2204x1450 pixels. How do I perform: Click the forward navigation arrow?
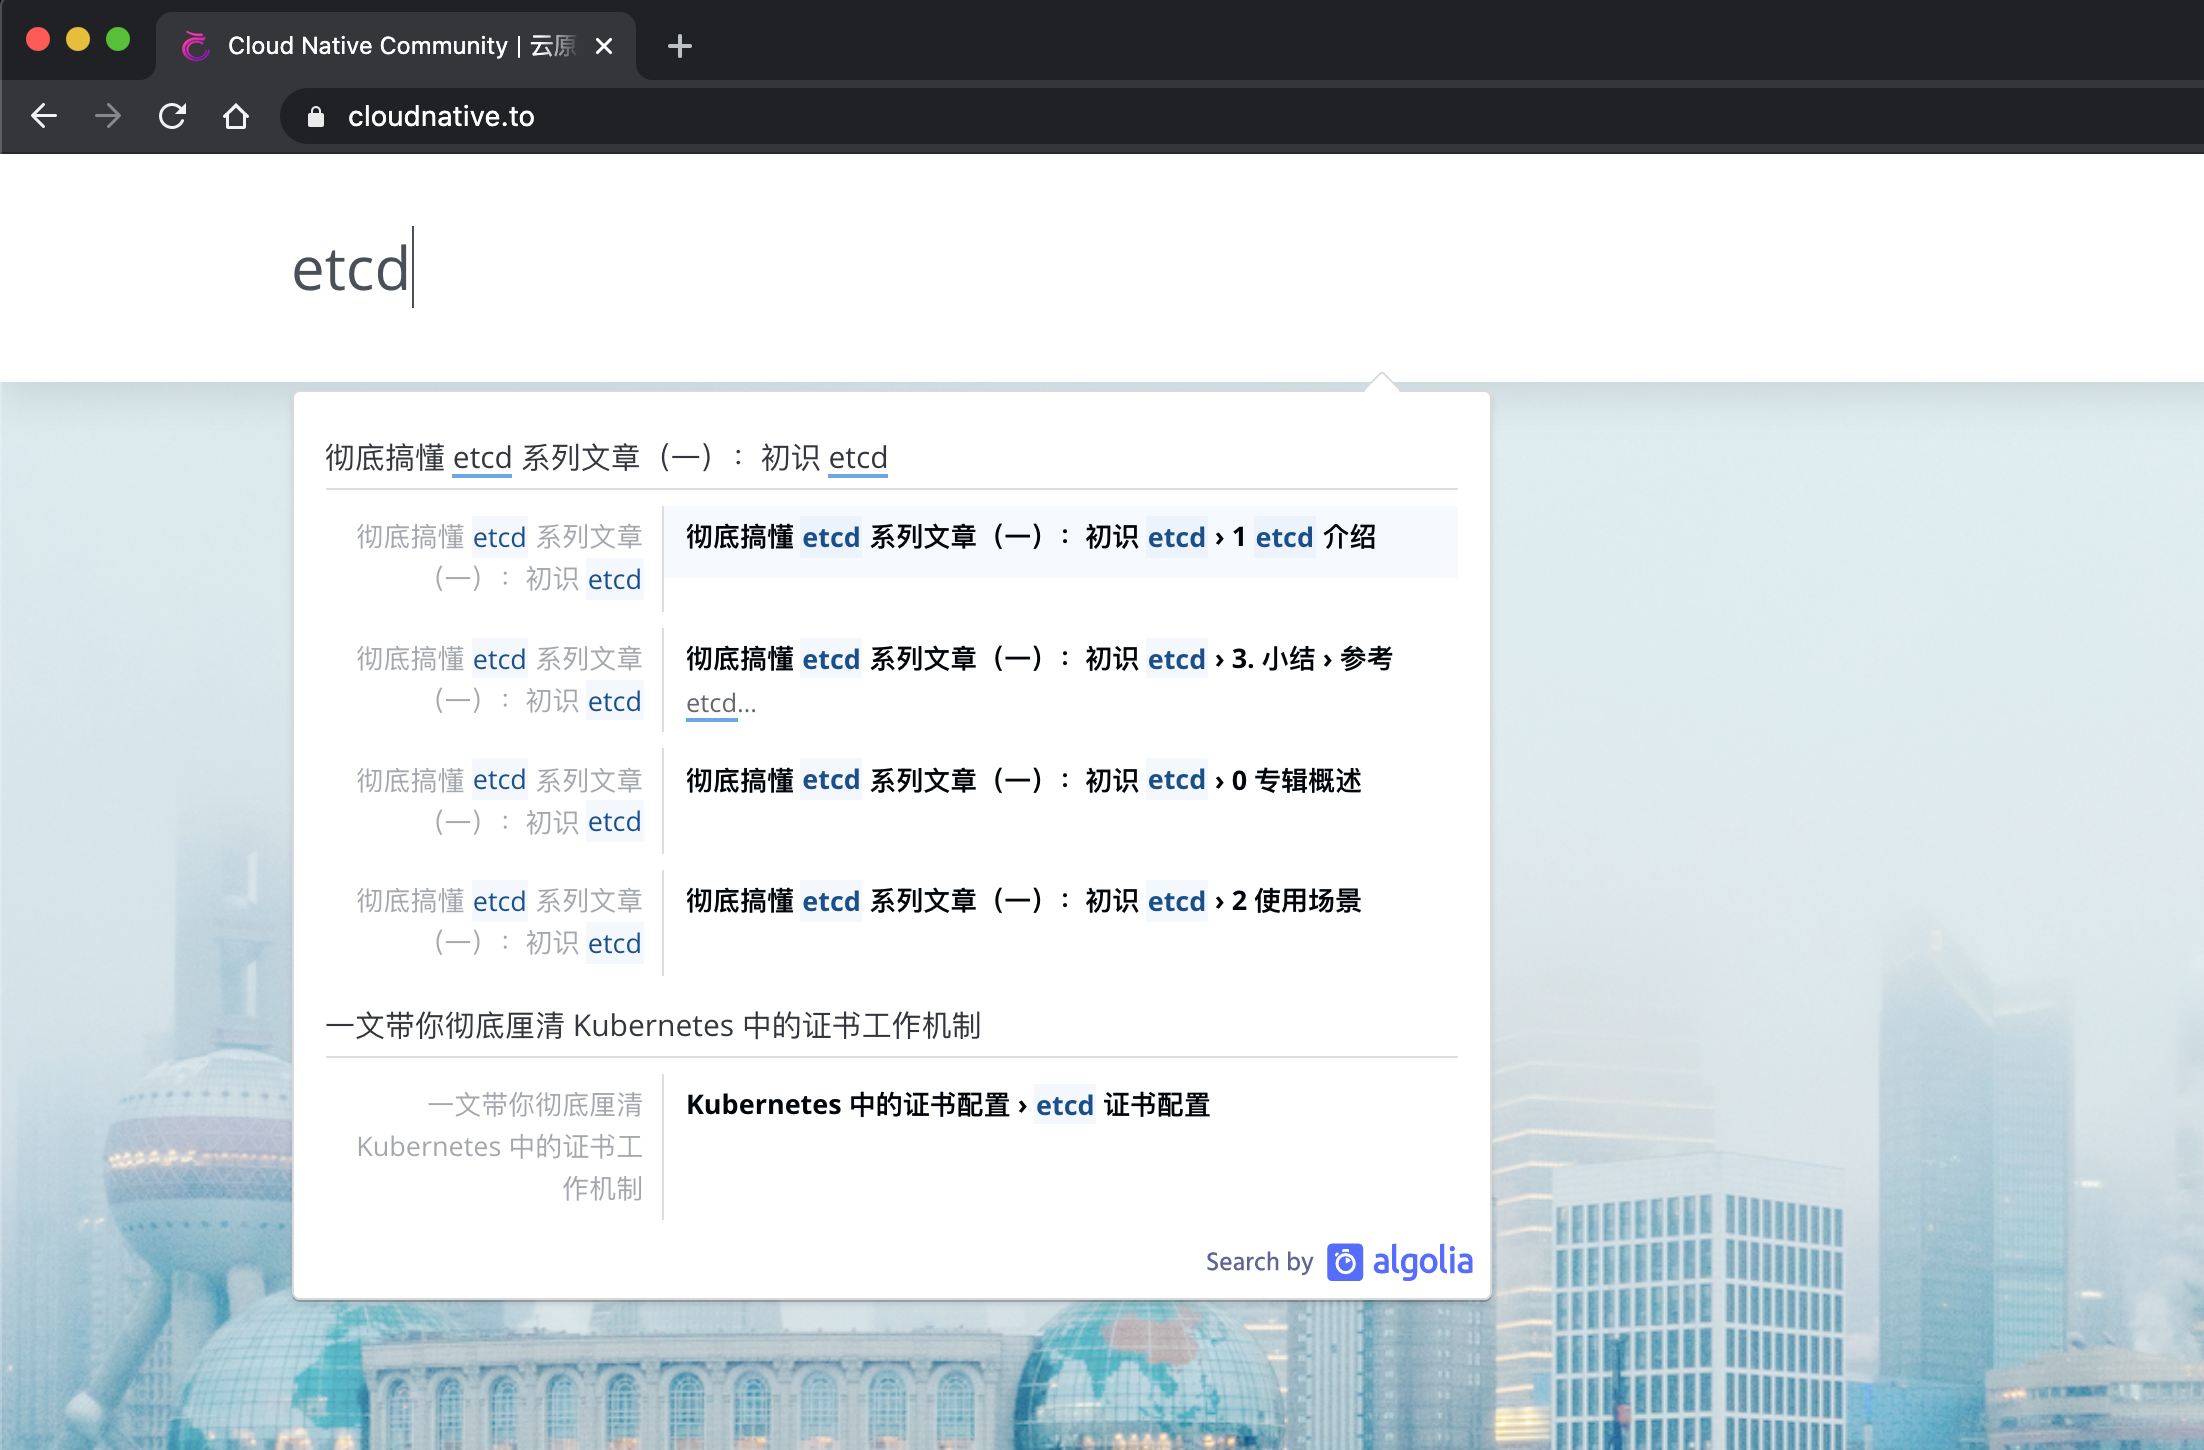pos(107,116)
